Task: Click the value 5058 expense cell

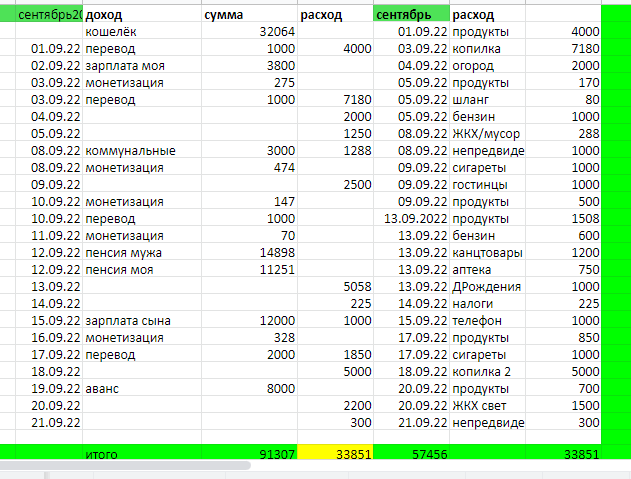Action: (x=335, y=287)
